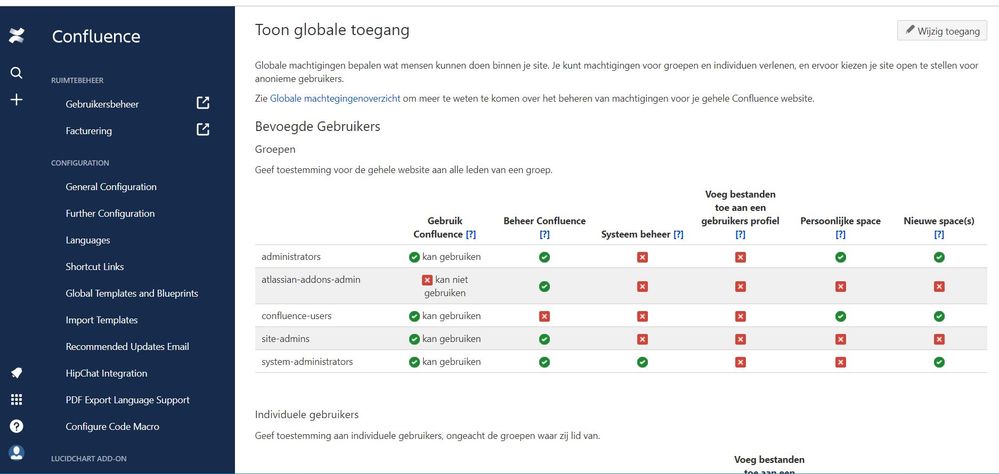Click green check for administrators Persoonlijke space
Viewport: 999px width, 474px height.
(840, 257)
